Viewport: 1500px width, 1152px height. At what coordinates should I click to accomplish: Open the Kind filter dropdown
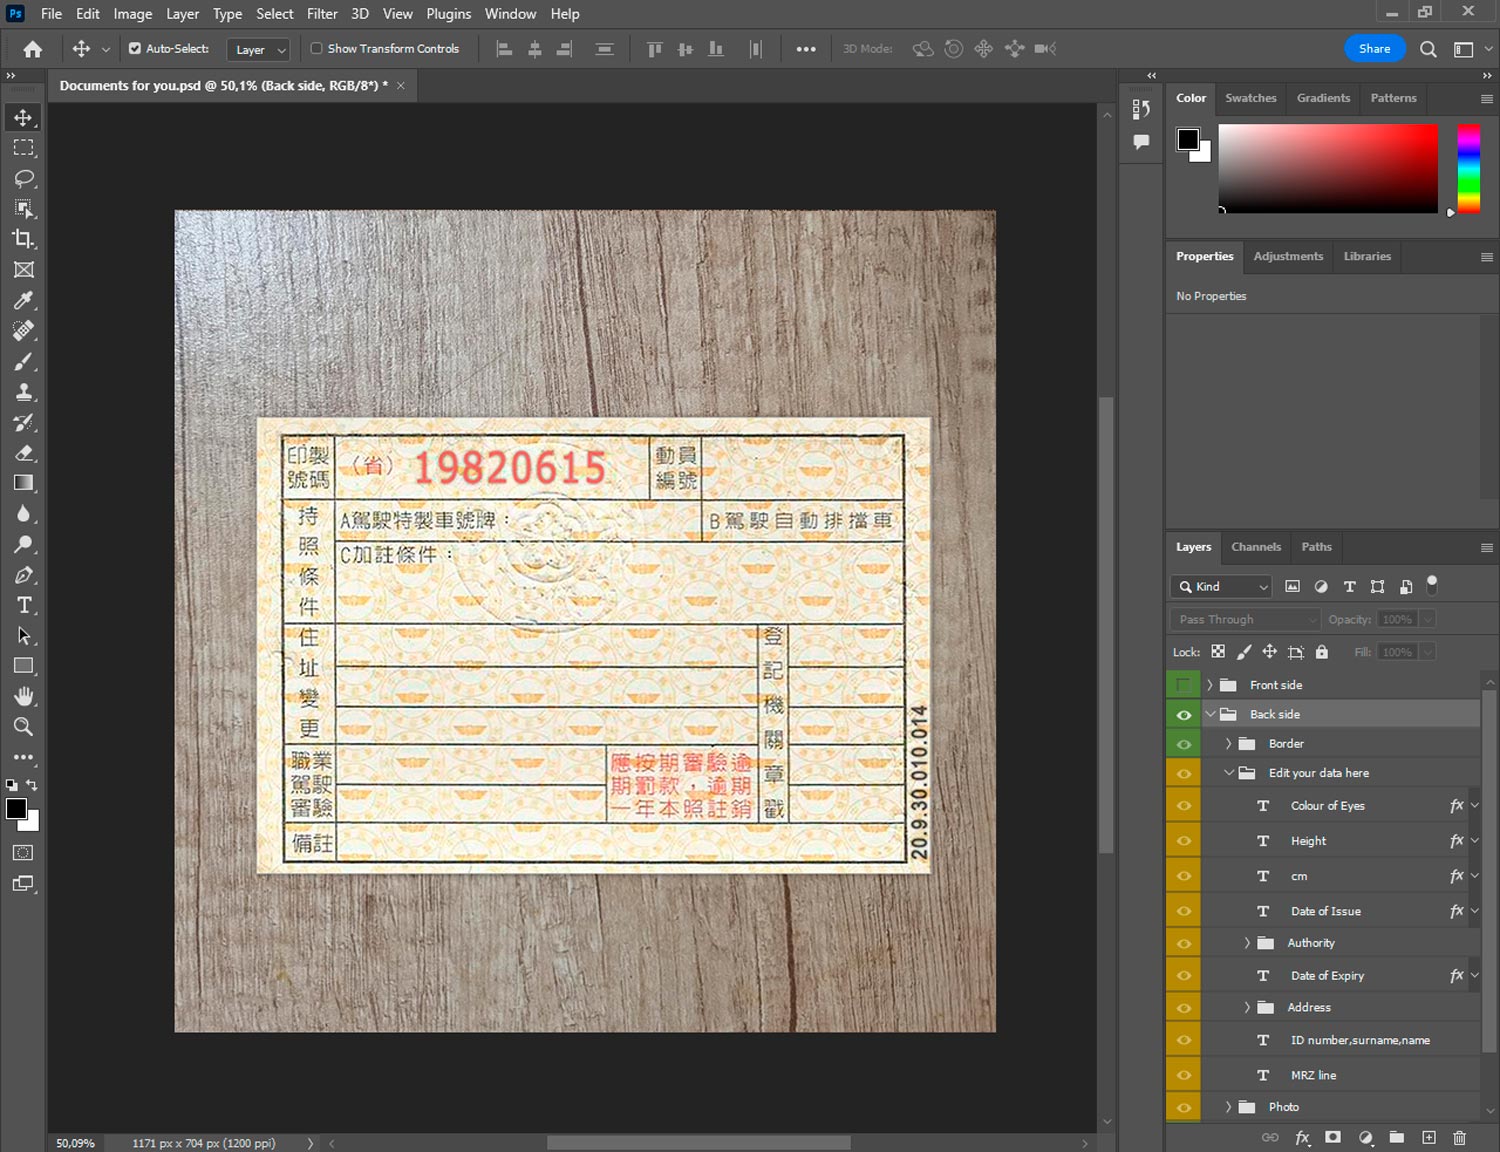(1221, 587)
